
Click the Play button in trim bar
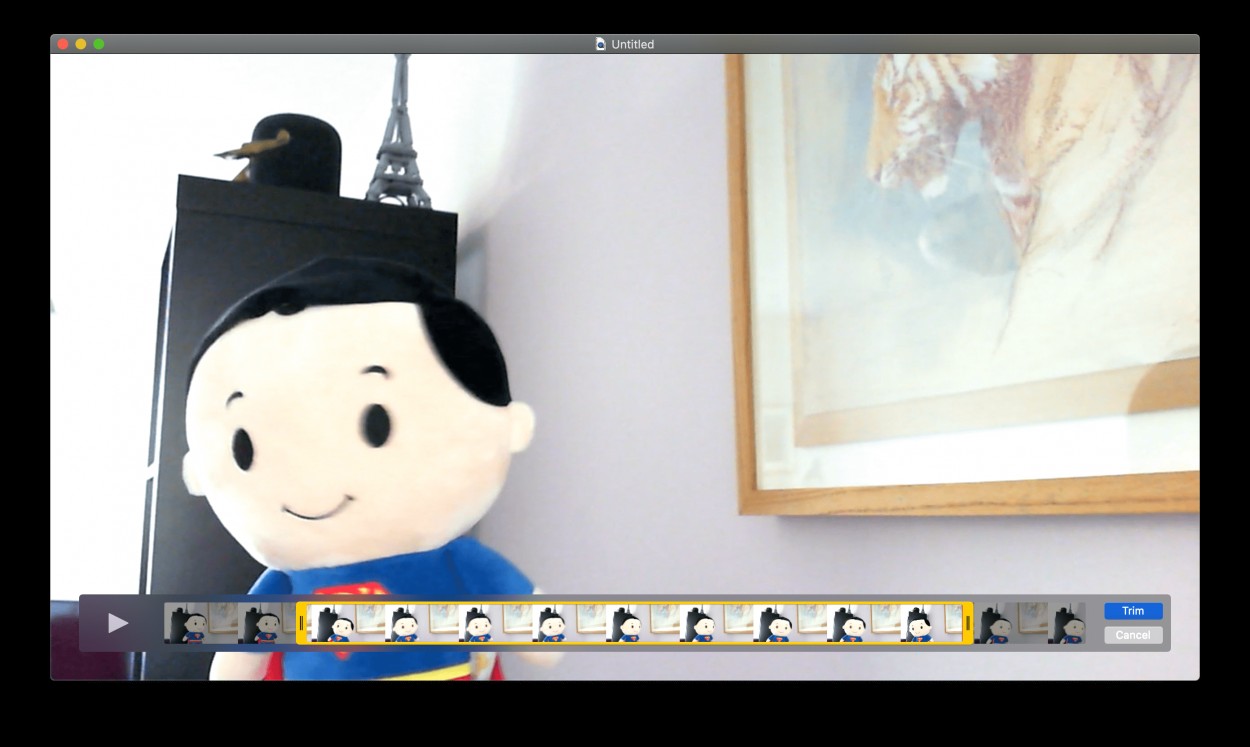coord(118,623)
